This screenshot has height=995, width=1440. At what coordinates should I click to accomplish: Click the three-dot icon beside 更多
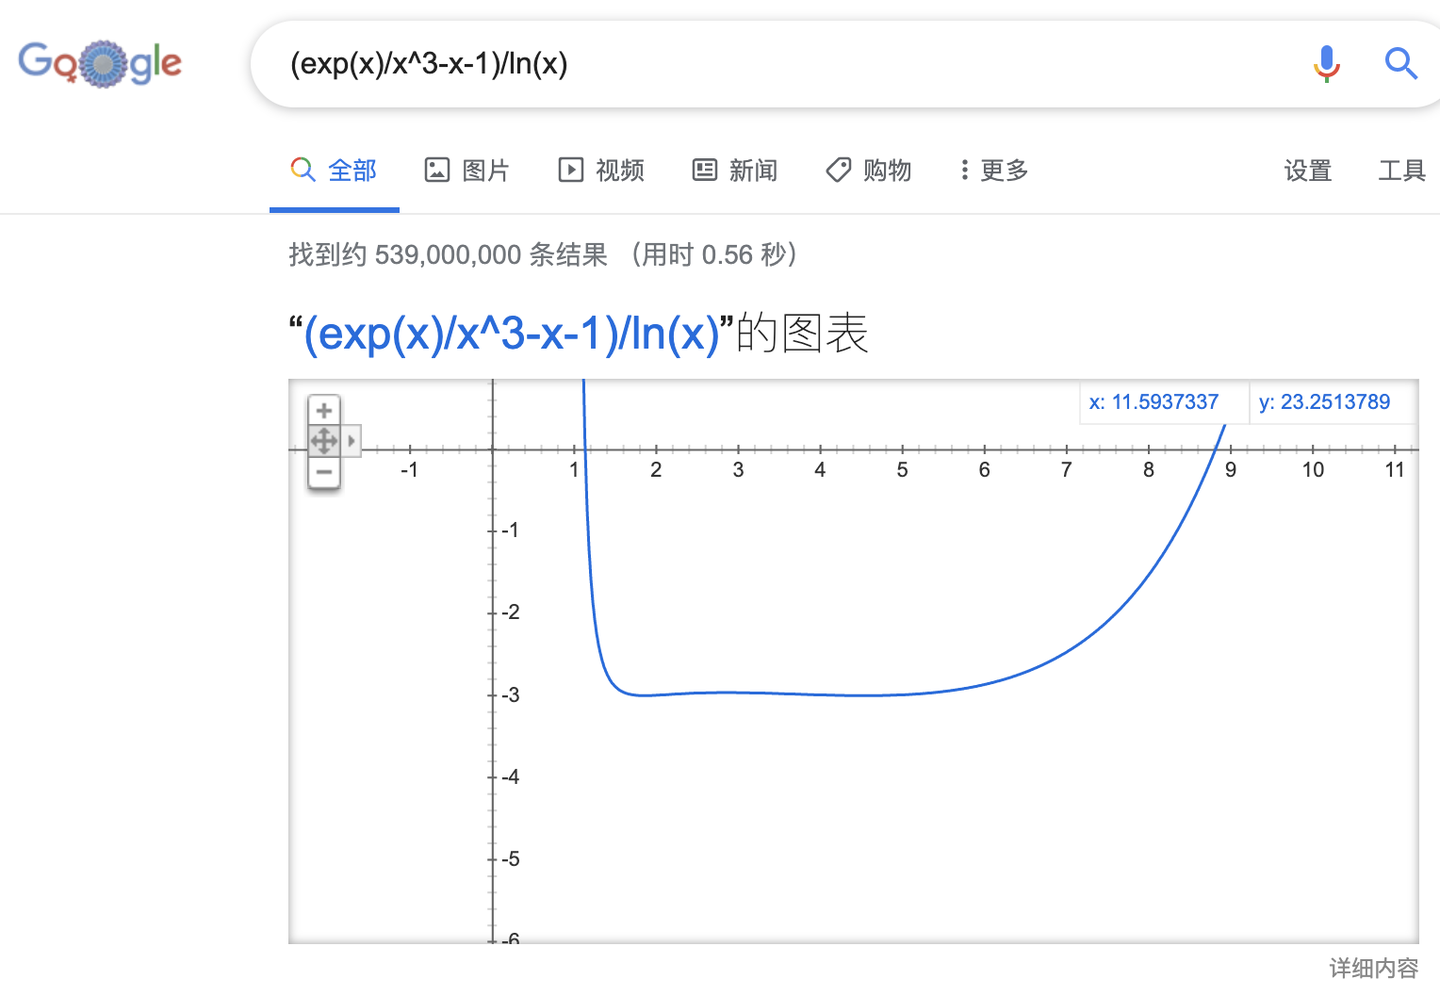(963, 170)
